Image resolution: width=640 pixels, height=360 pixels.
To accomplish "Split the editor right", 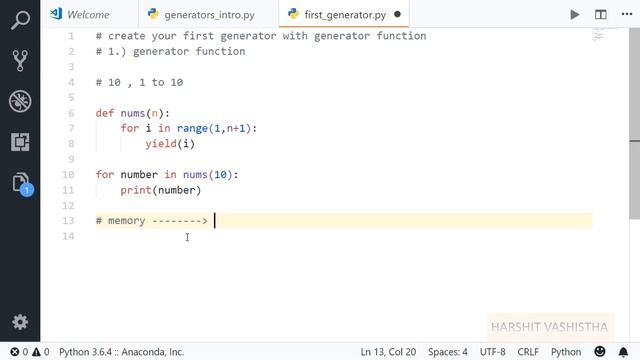I will click(x=600, y=15).
